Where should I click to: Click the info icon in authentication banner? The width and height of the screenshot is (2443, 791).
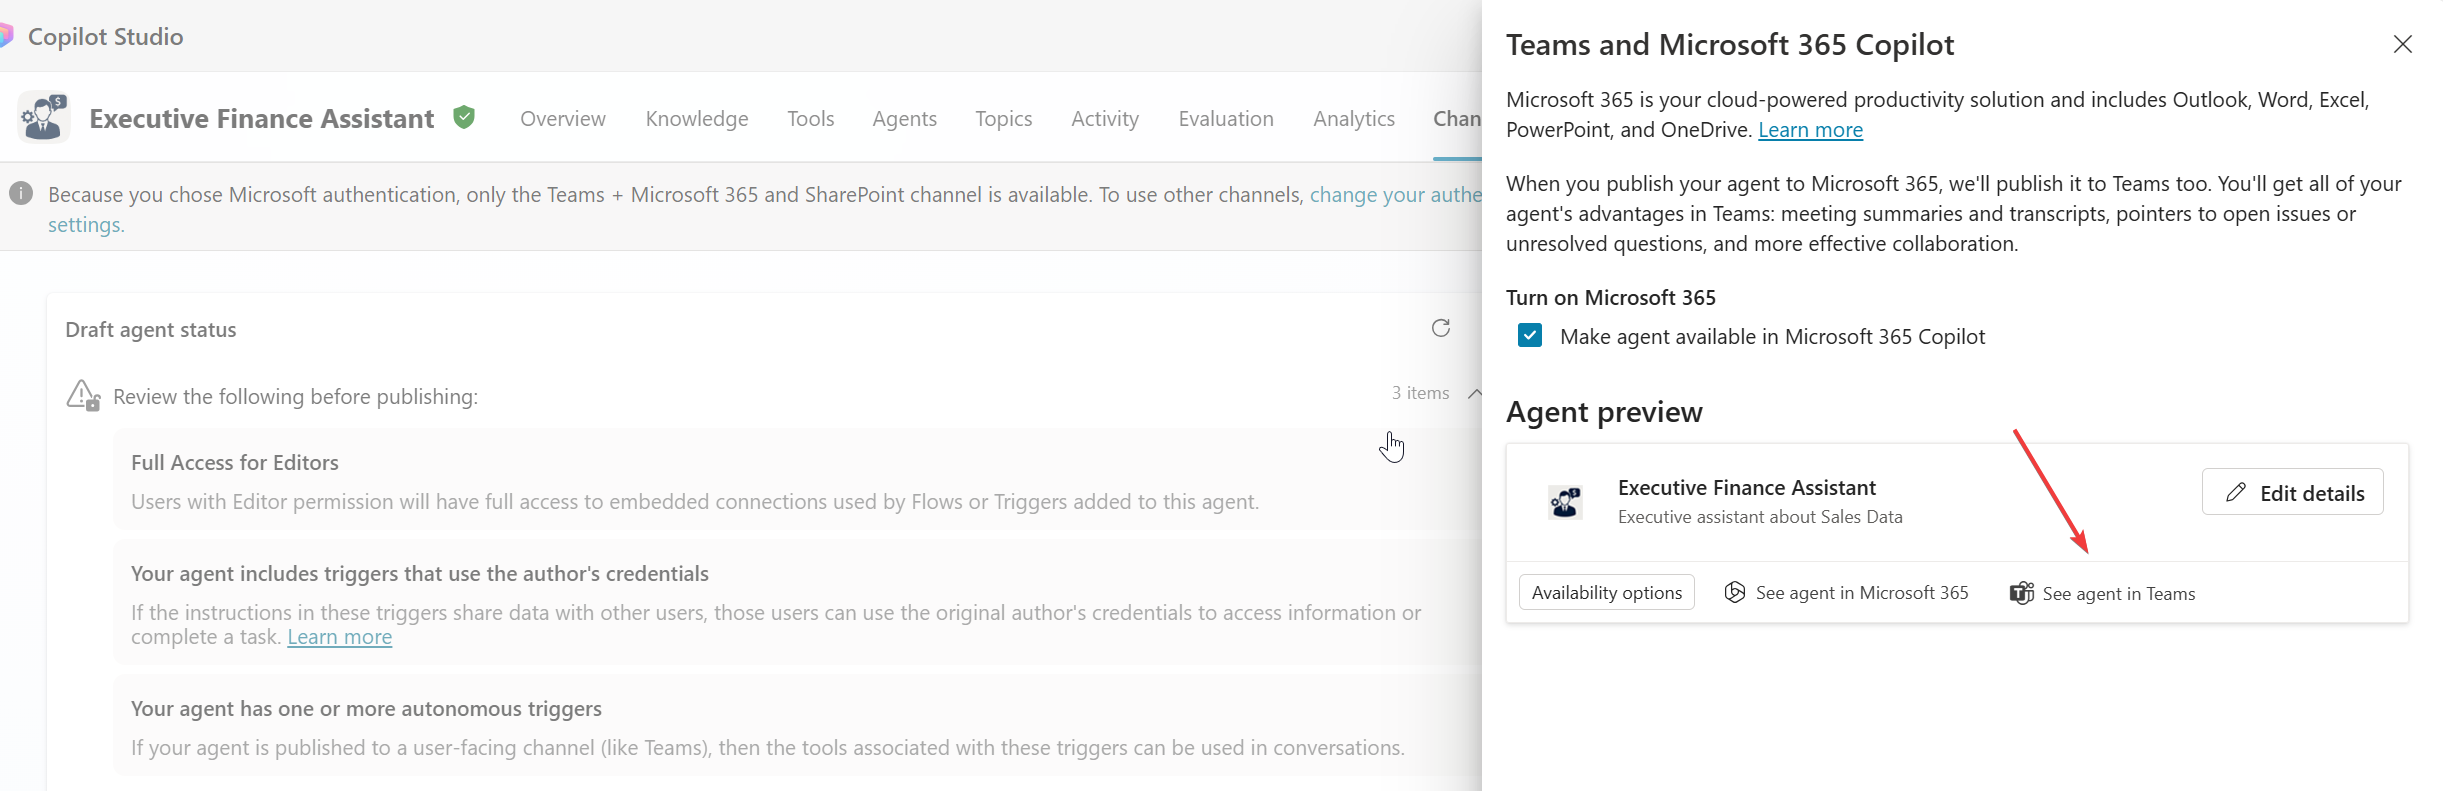coord(21,194)
